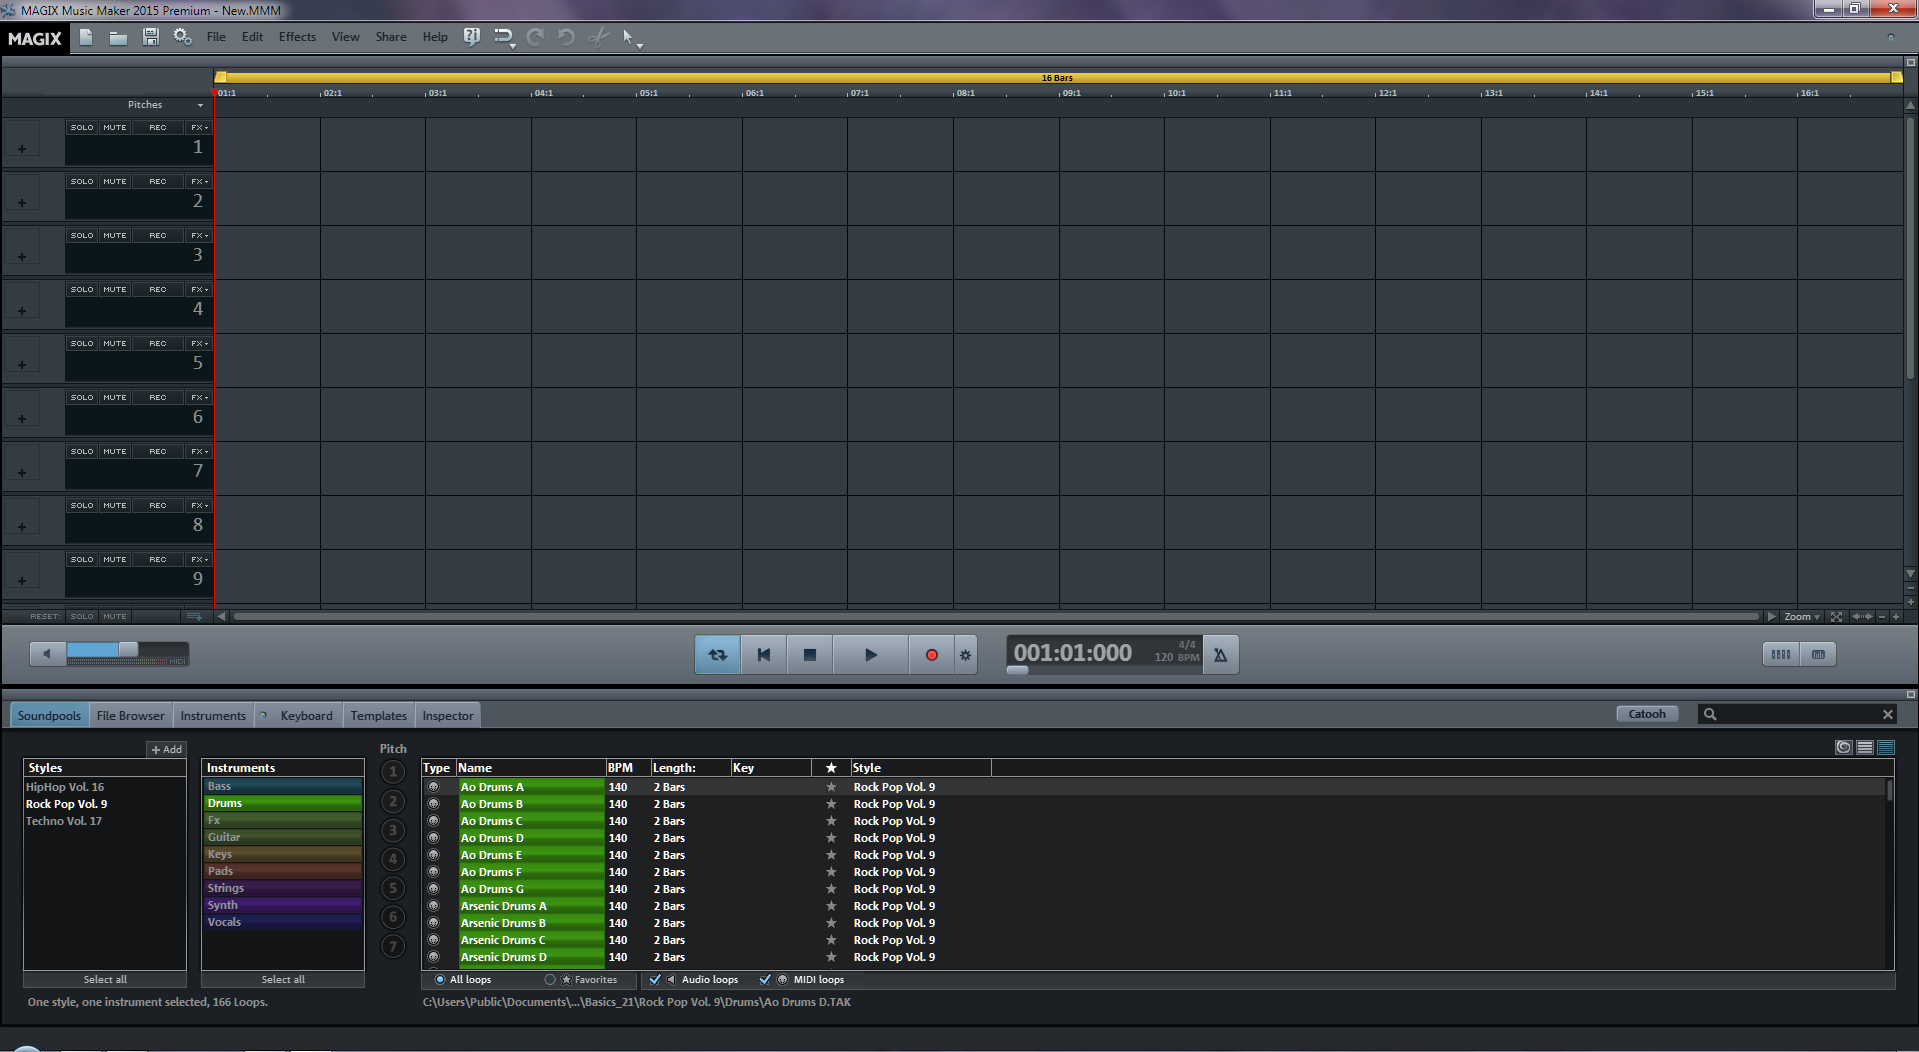Select the All loops radio button
This screenshot has width=1919, height=1052.
click(440, 980)
